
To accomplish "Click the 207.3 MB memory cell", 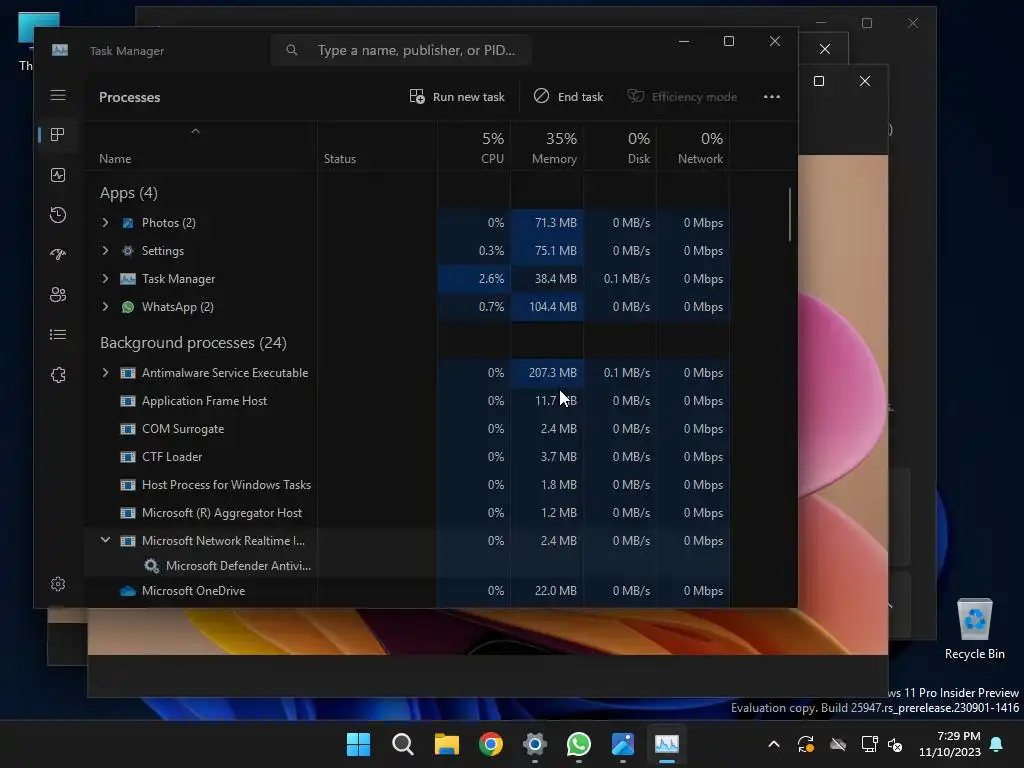I will click(547, 373).
